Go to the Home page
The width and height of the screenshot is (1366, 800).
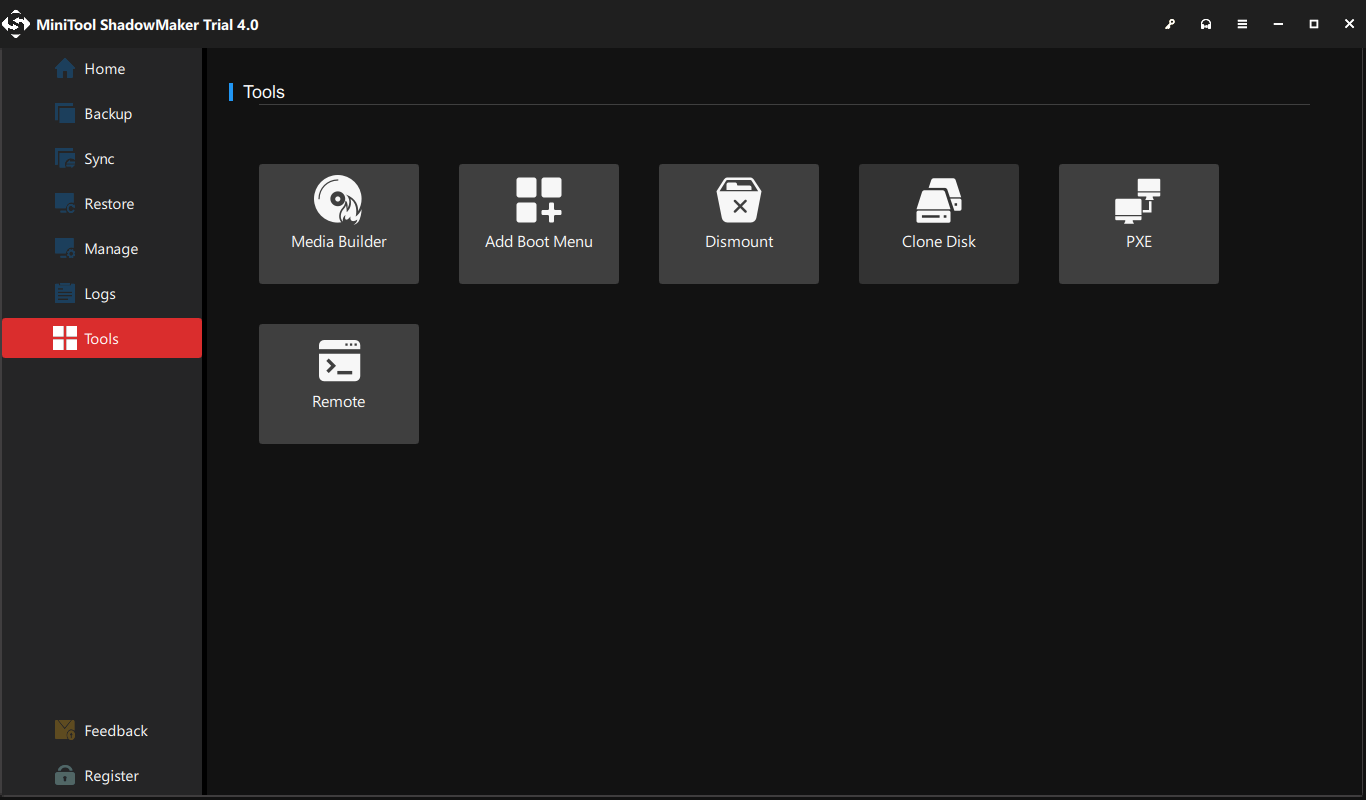coord(102,69)
